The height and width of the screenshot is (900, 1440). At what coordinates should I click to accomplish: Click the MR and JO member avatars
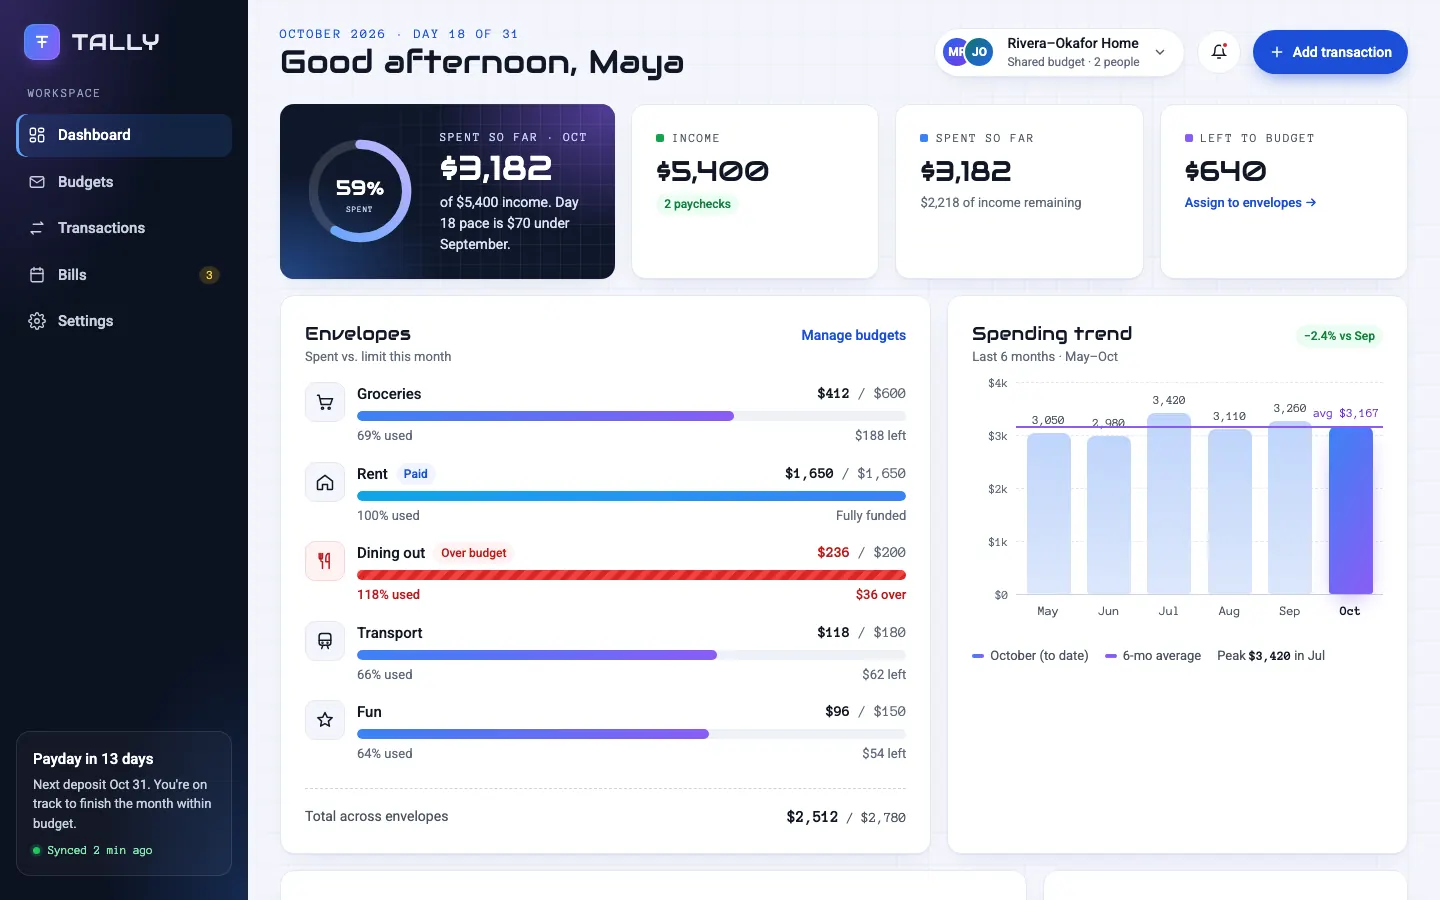[x=968, y=52]
